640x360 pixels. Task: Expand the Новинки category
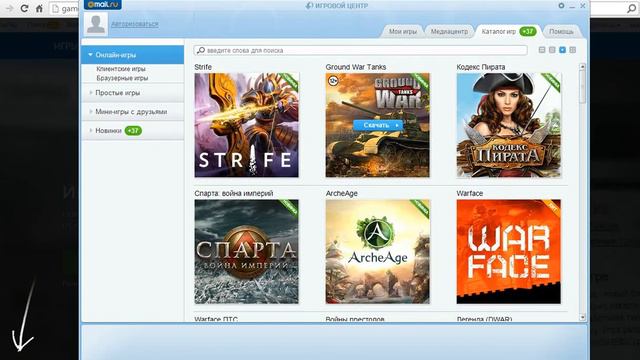(x=133, y=131)
